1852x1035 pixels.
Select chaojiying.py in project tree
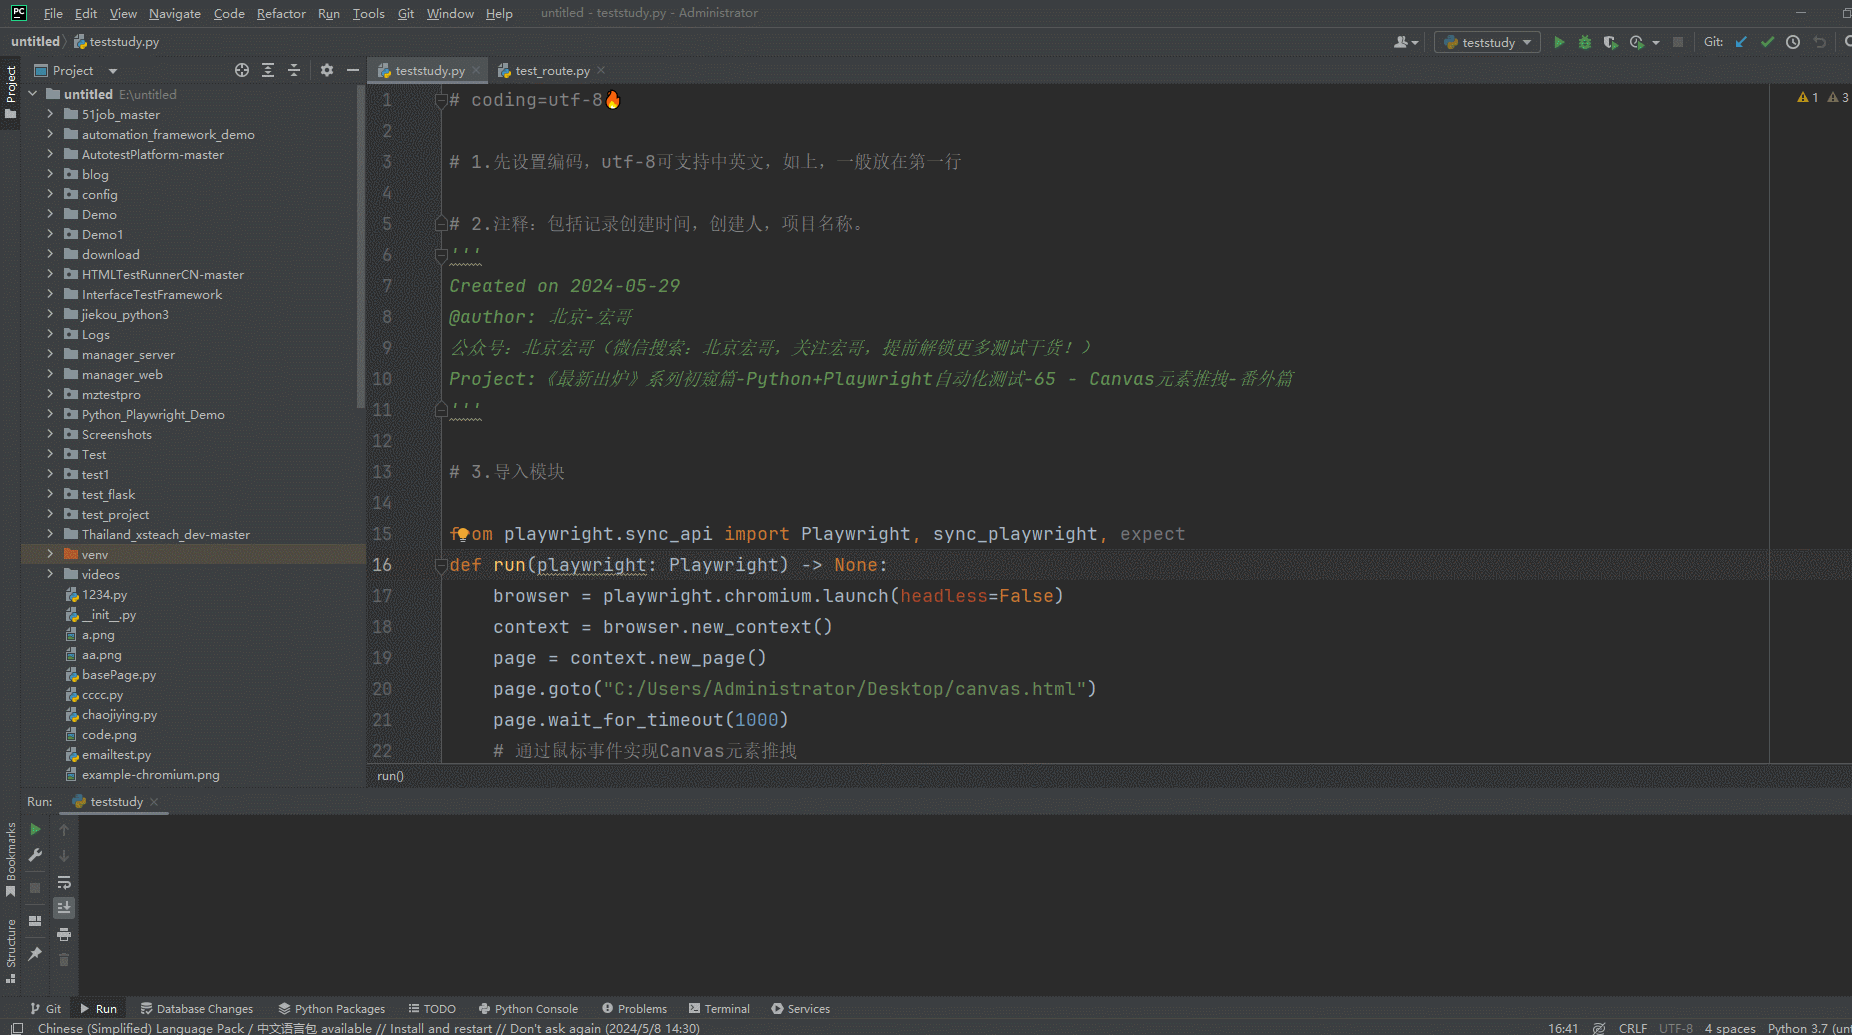tap(119, 715)
